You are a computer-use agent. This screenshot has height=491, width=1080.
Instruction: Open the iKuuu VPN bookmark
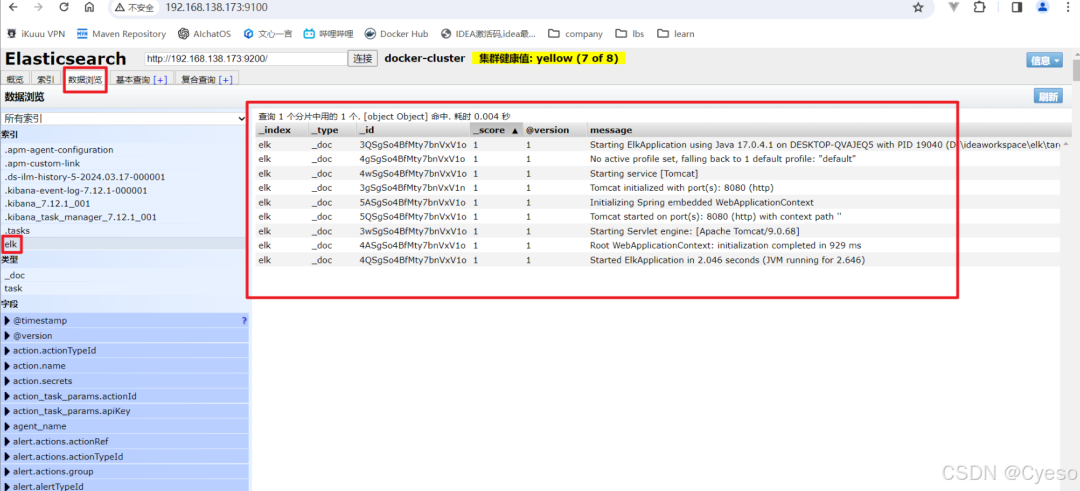tap(36, 34)
